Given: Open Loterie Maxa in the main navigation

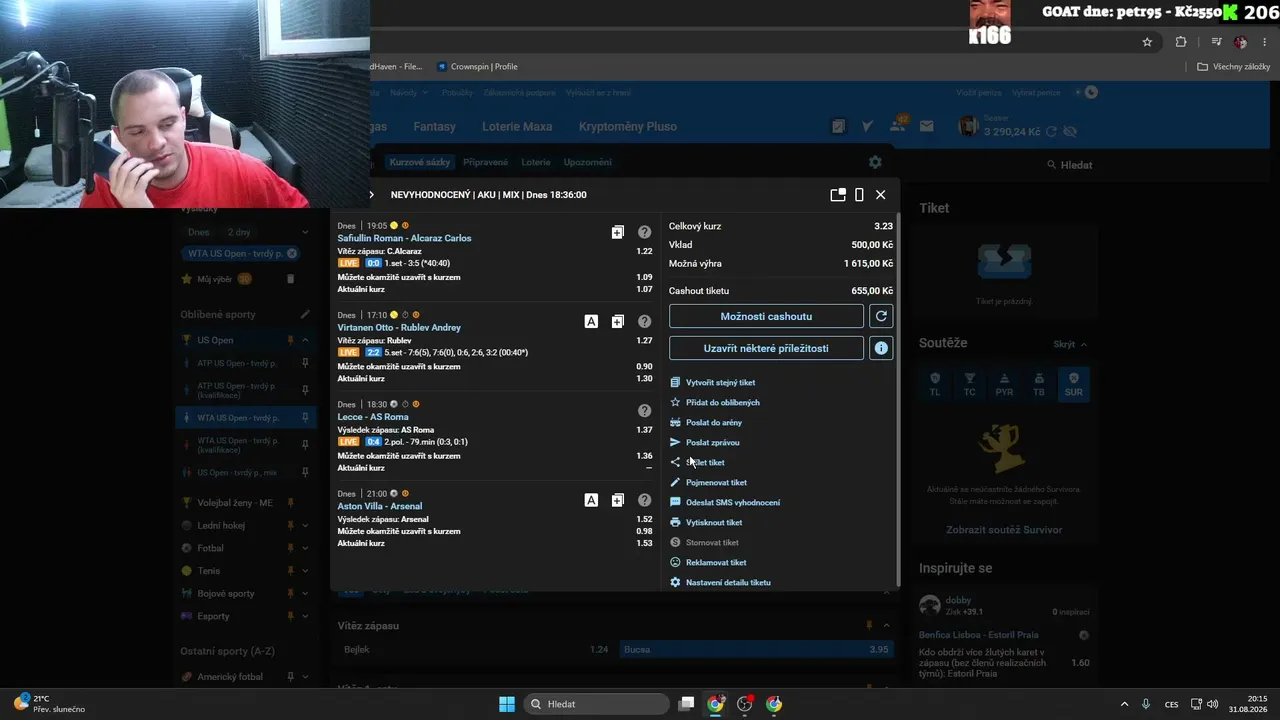Looking at the screenshot, I should (517, 127).
